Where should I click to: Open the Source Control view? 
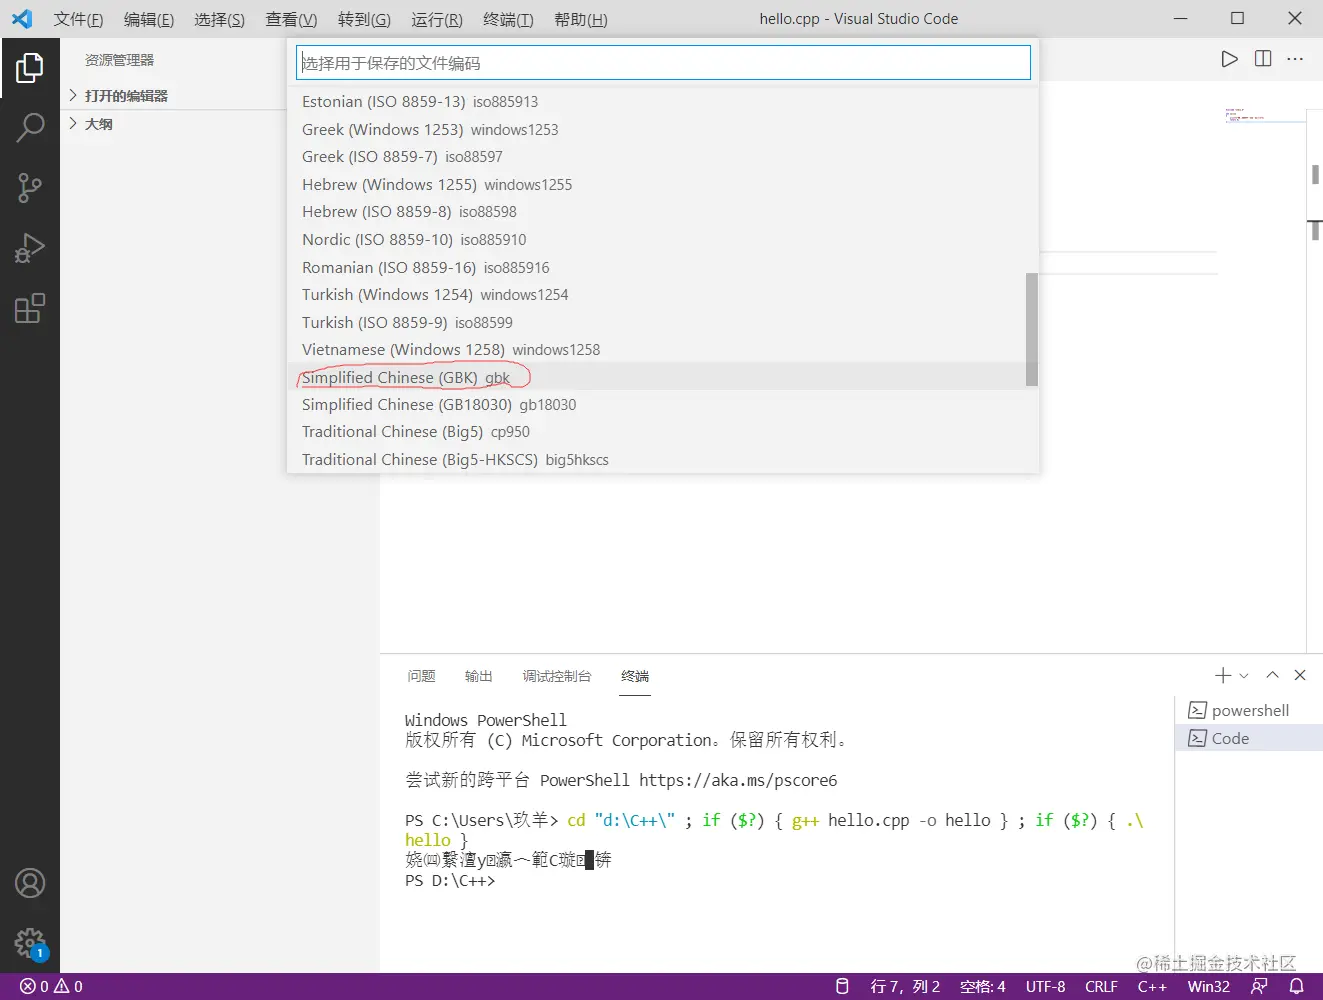[x=30, y=188]
